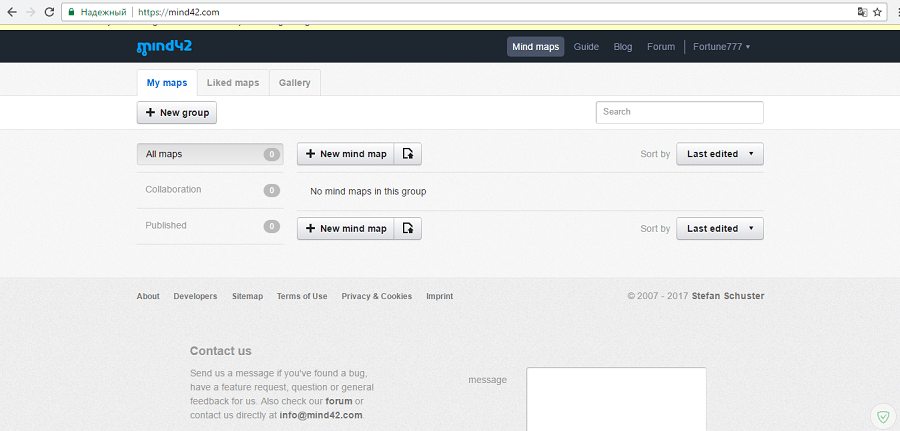Click the green shield icon at bottom right

[x=883, y=417]
